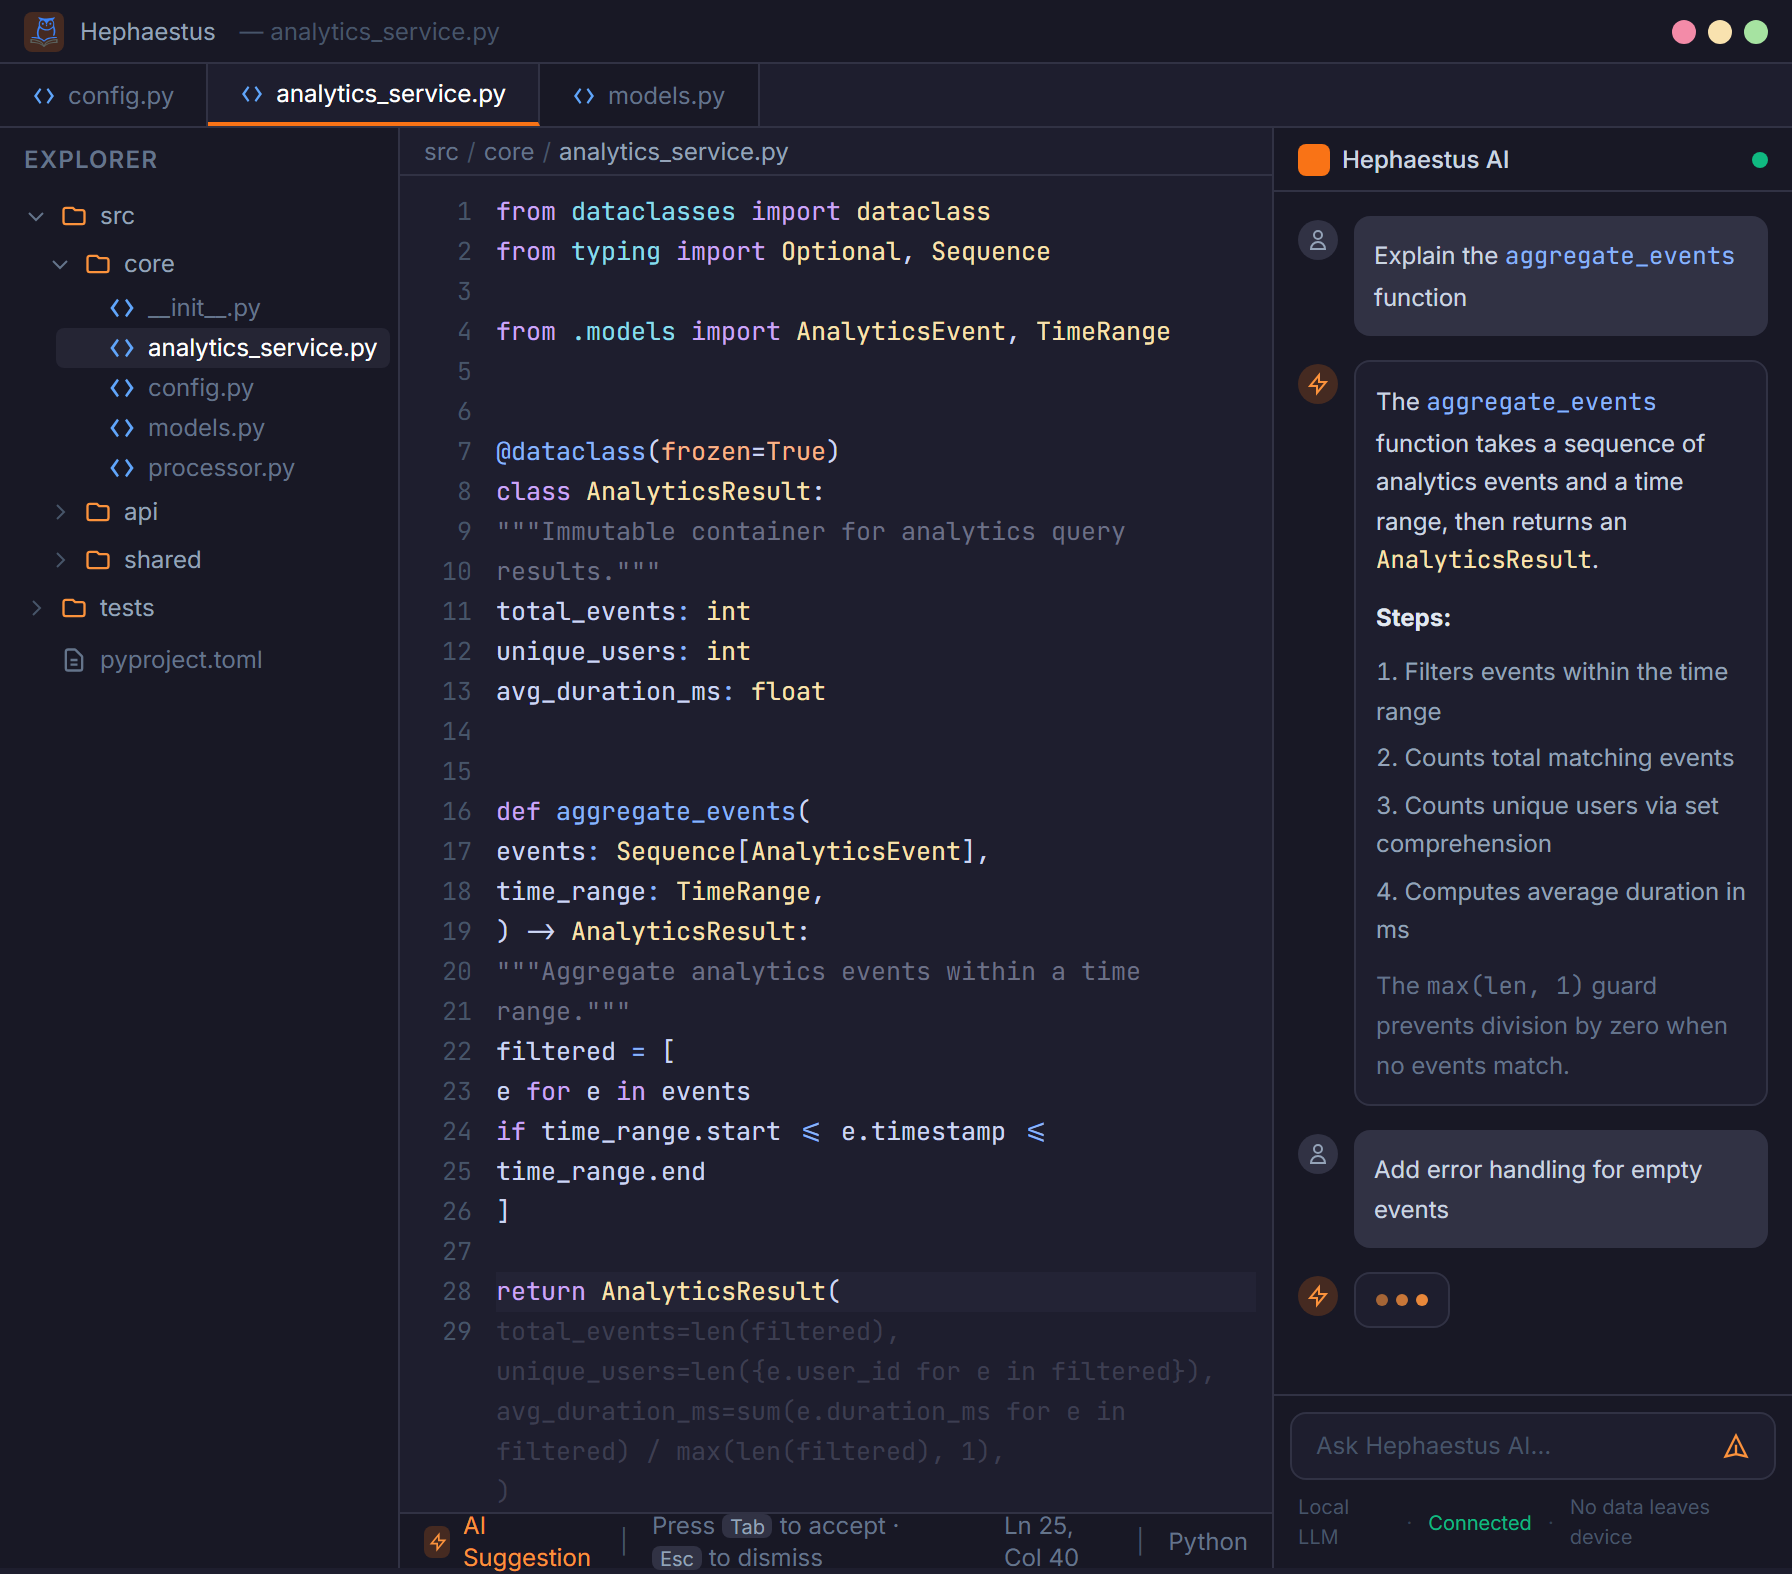1792x1574 pixels.
Task: Click the Python language indicator in status bar
Action: coord(1207,1541)
